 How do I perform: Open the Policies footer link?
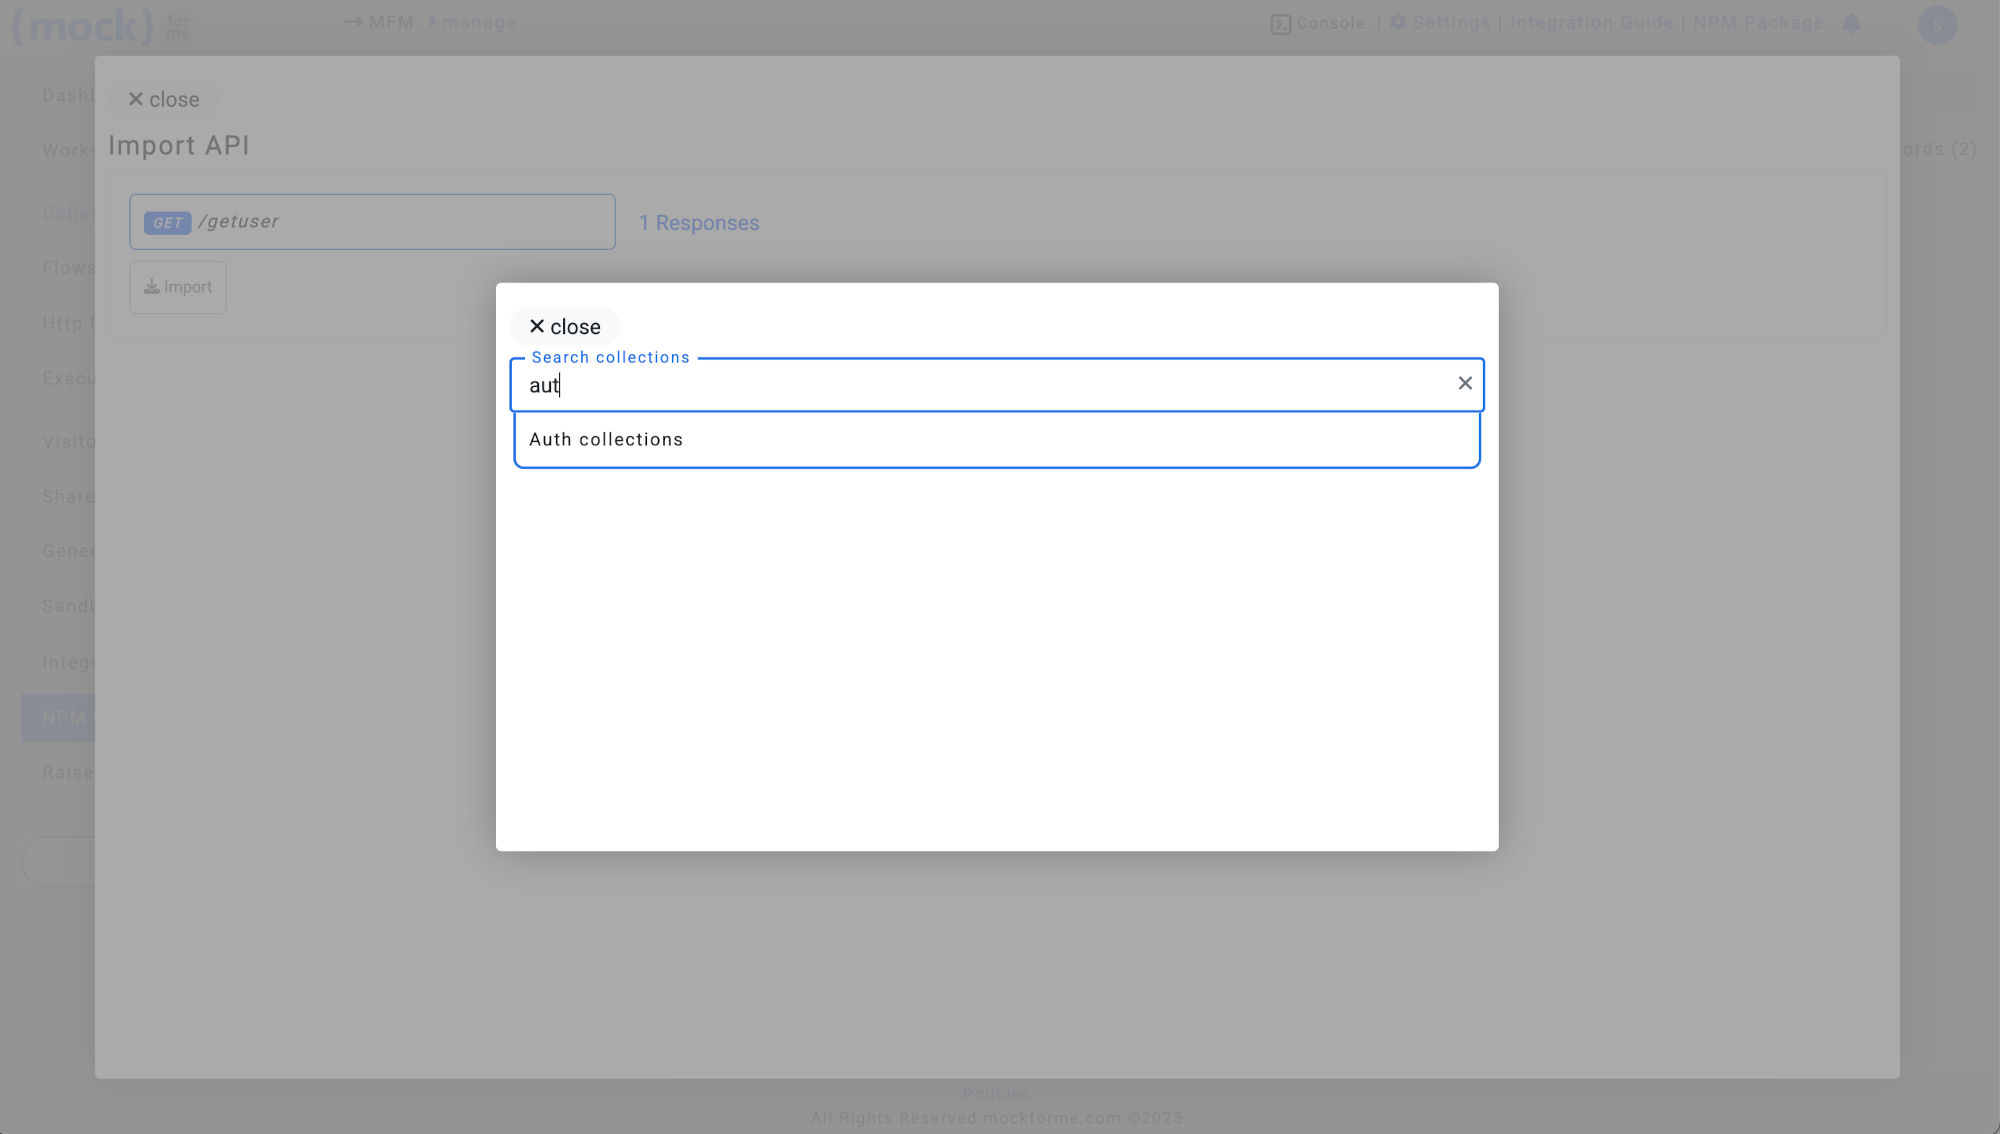[996, 1094]
